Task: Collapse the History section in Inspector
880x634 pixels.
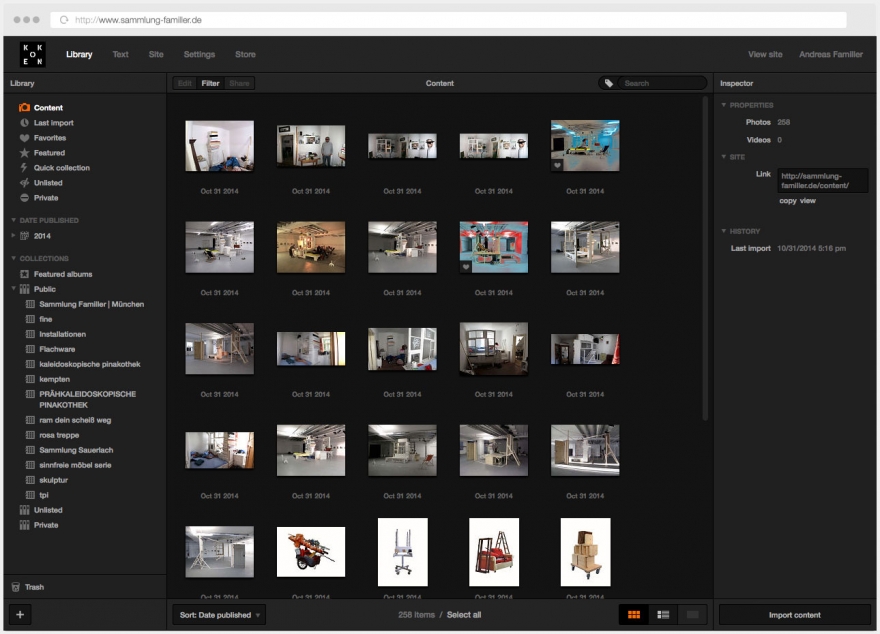Action: (723, 231)
